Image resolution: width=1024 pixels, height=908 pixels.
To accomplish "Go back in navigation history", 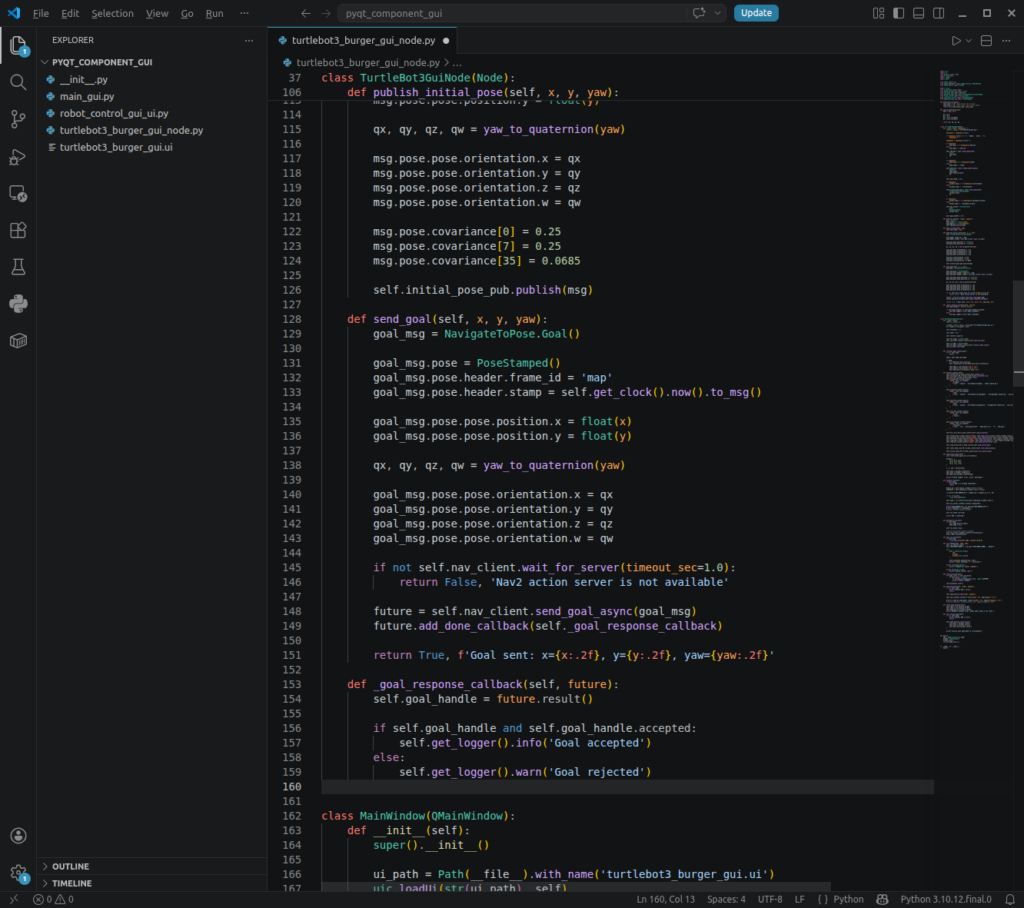I will click(x=306, y=13).
